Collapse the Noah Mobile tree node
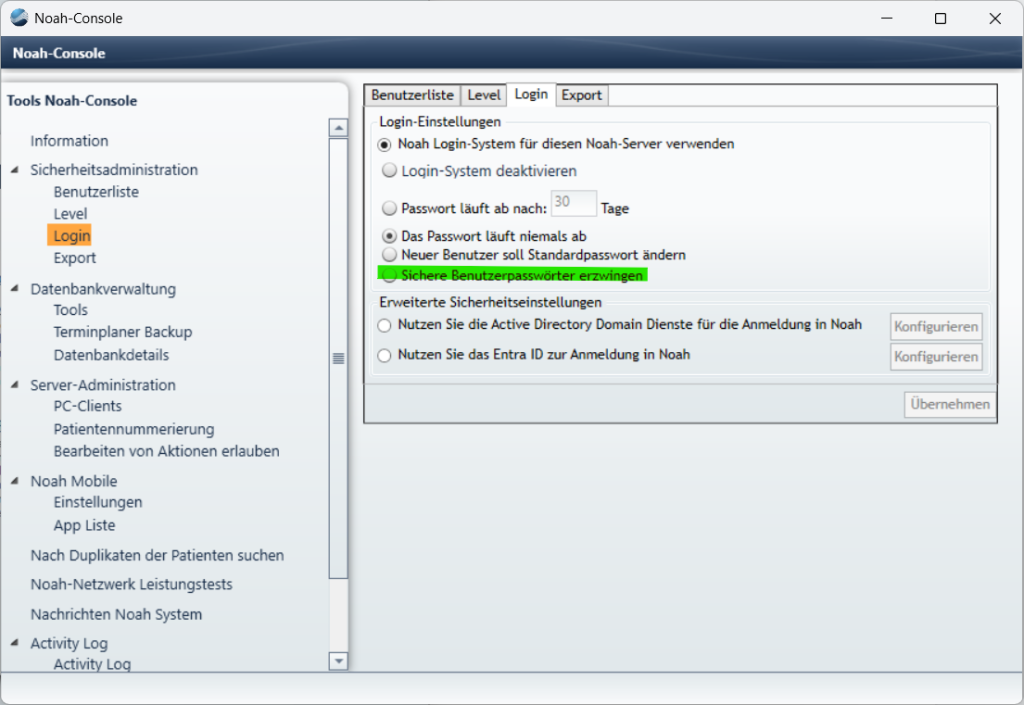1024x705 pixels. coord(14,481)
